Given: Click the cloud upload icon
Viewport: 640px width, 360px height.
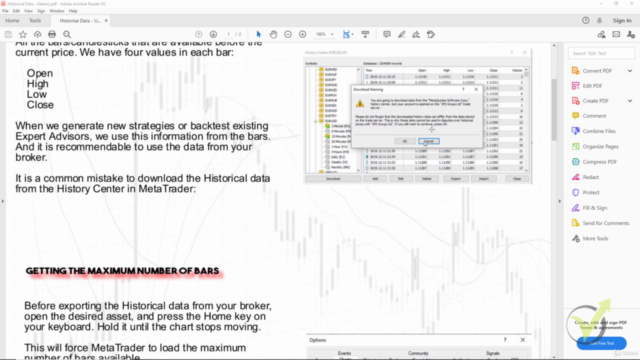Looking at the screenshot, I should pyautogui.click(x=38, y=34).
